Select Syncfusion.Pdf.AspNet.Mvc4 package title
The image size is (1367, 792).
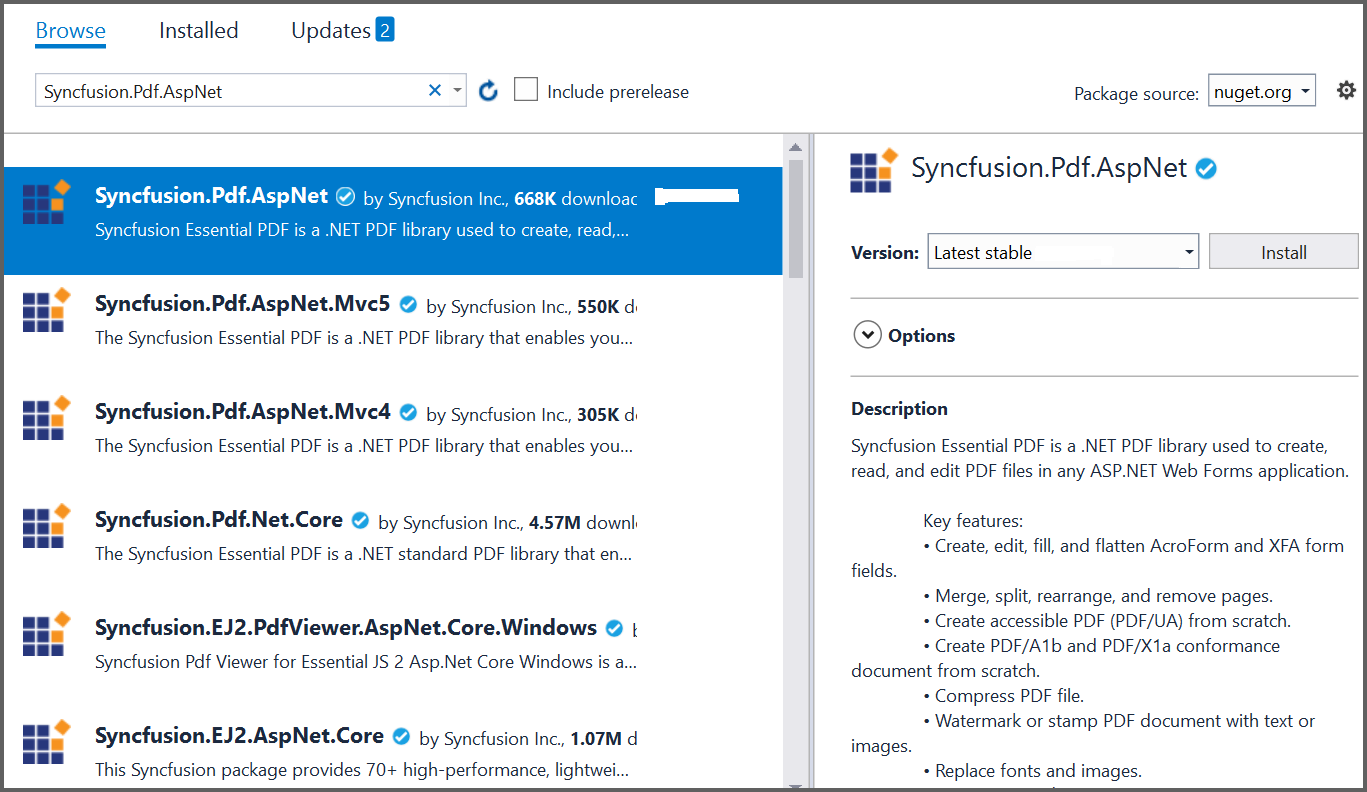(x=242, y=411)
